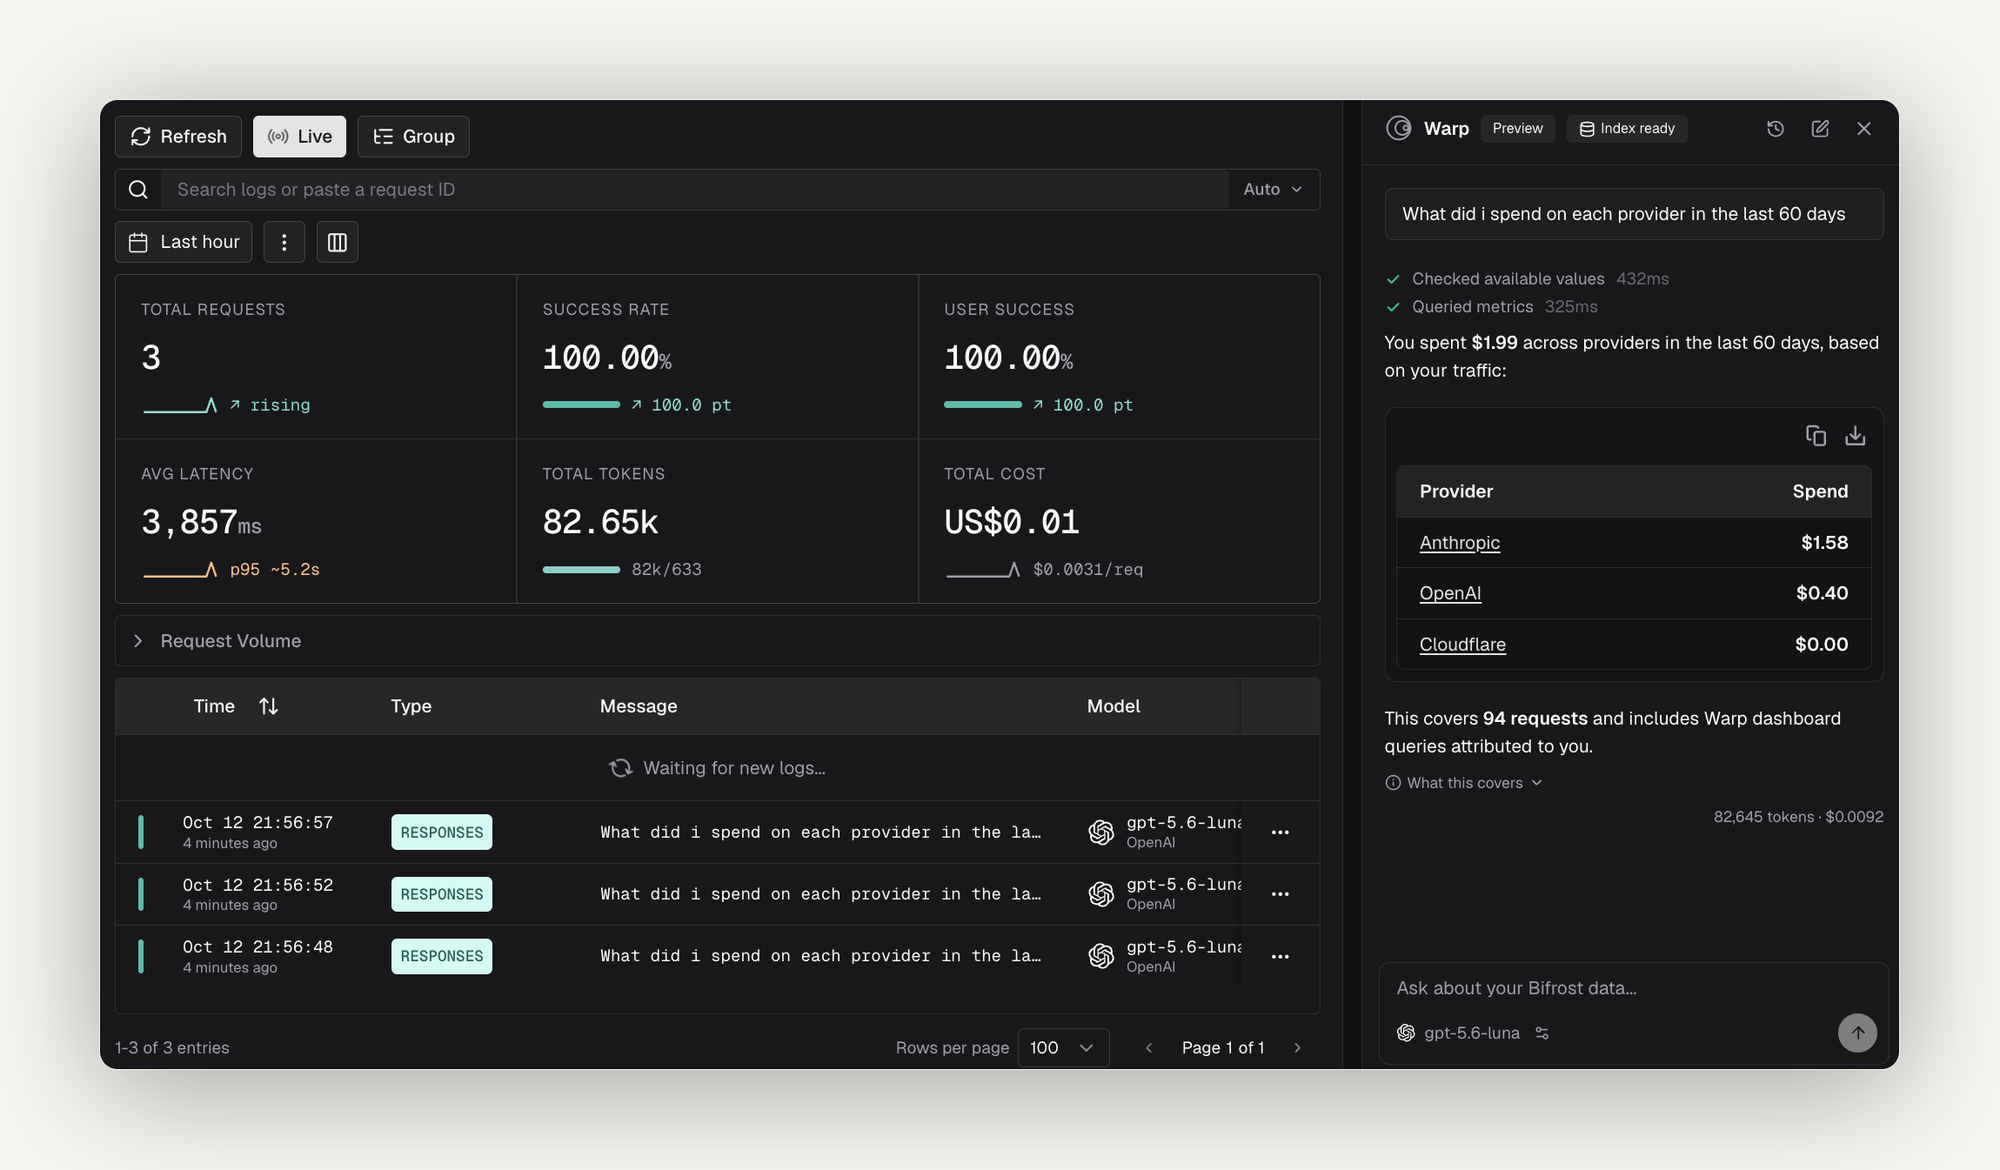Toggle Live log streaming
Image resolution: width=2000 pixels, height=1170 pixels.
pos(299,136)
